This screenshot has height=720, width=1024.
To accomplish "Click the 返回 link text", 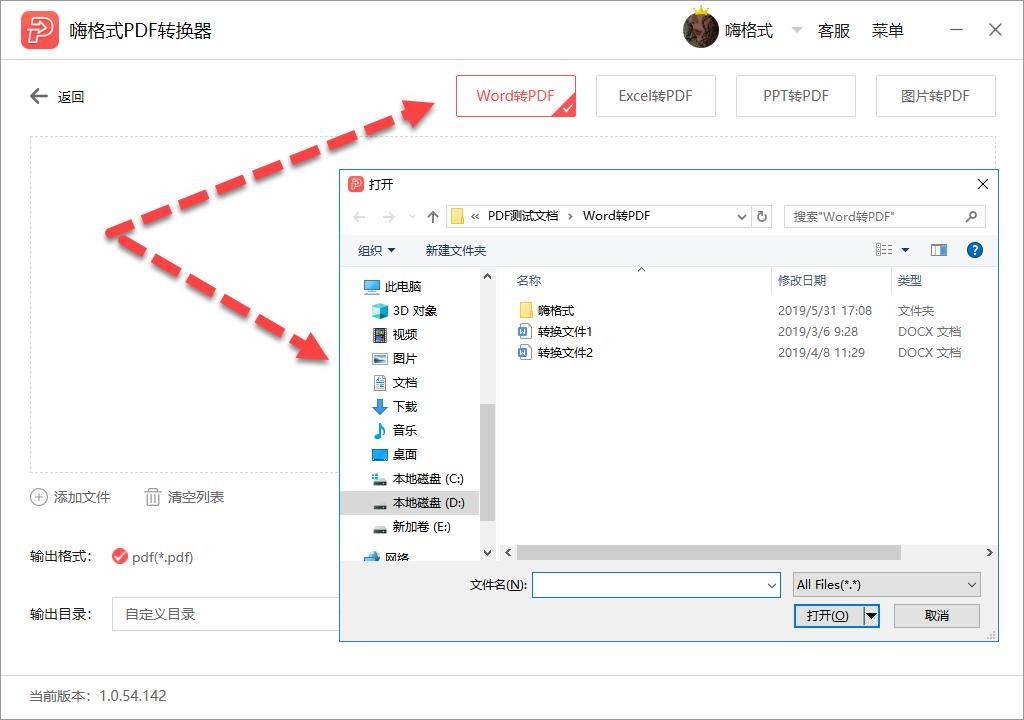I will click(x=71, y=97).
